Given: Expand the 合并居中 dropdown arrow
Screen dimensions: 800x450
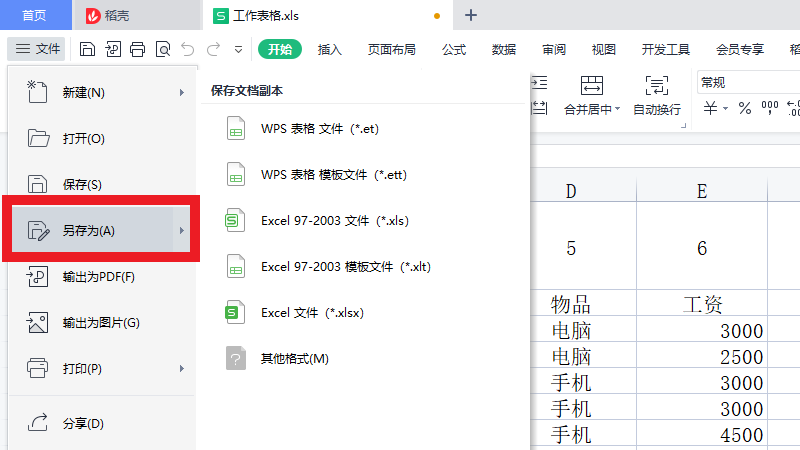Looking at the screenshot, I should [617, 109].
